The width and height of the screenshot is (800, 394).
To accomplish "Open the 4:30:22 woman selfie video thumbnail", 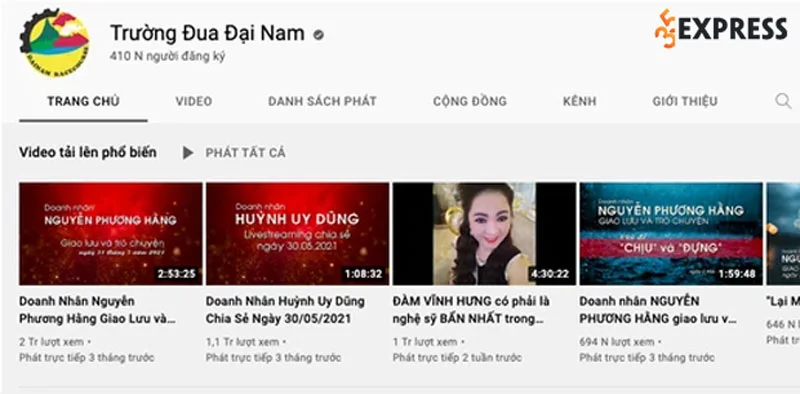I will click(x=484, y=234).
